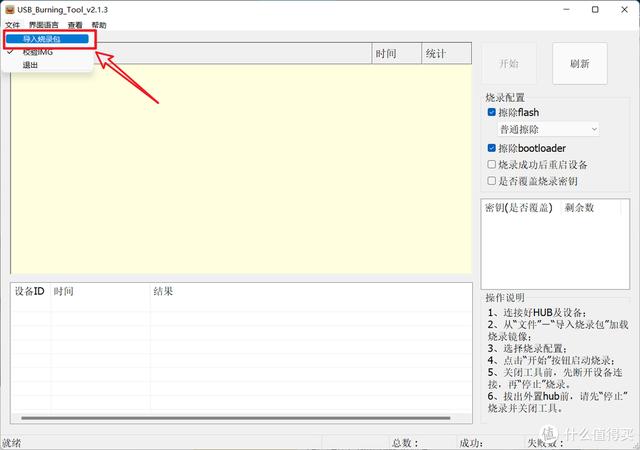Viewport: 640px width, 450px height.
Task: Select 退出 to exit the tool
Action: pos(30,65)
